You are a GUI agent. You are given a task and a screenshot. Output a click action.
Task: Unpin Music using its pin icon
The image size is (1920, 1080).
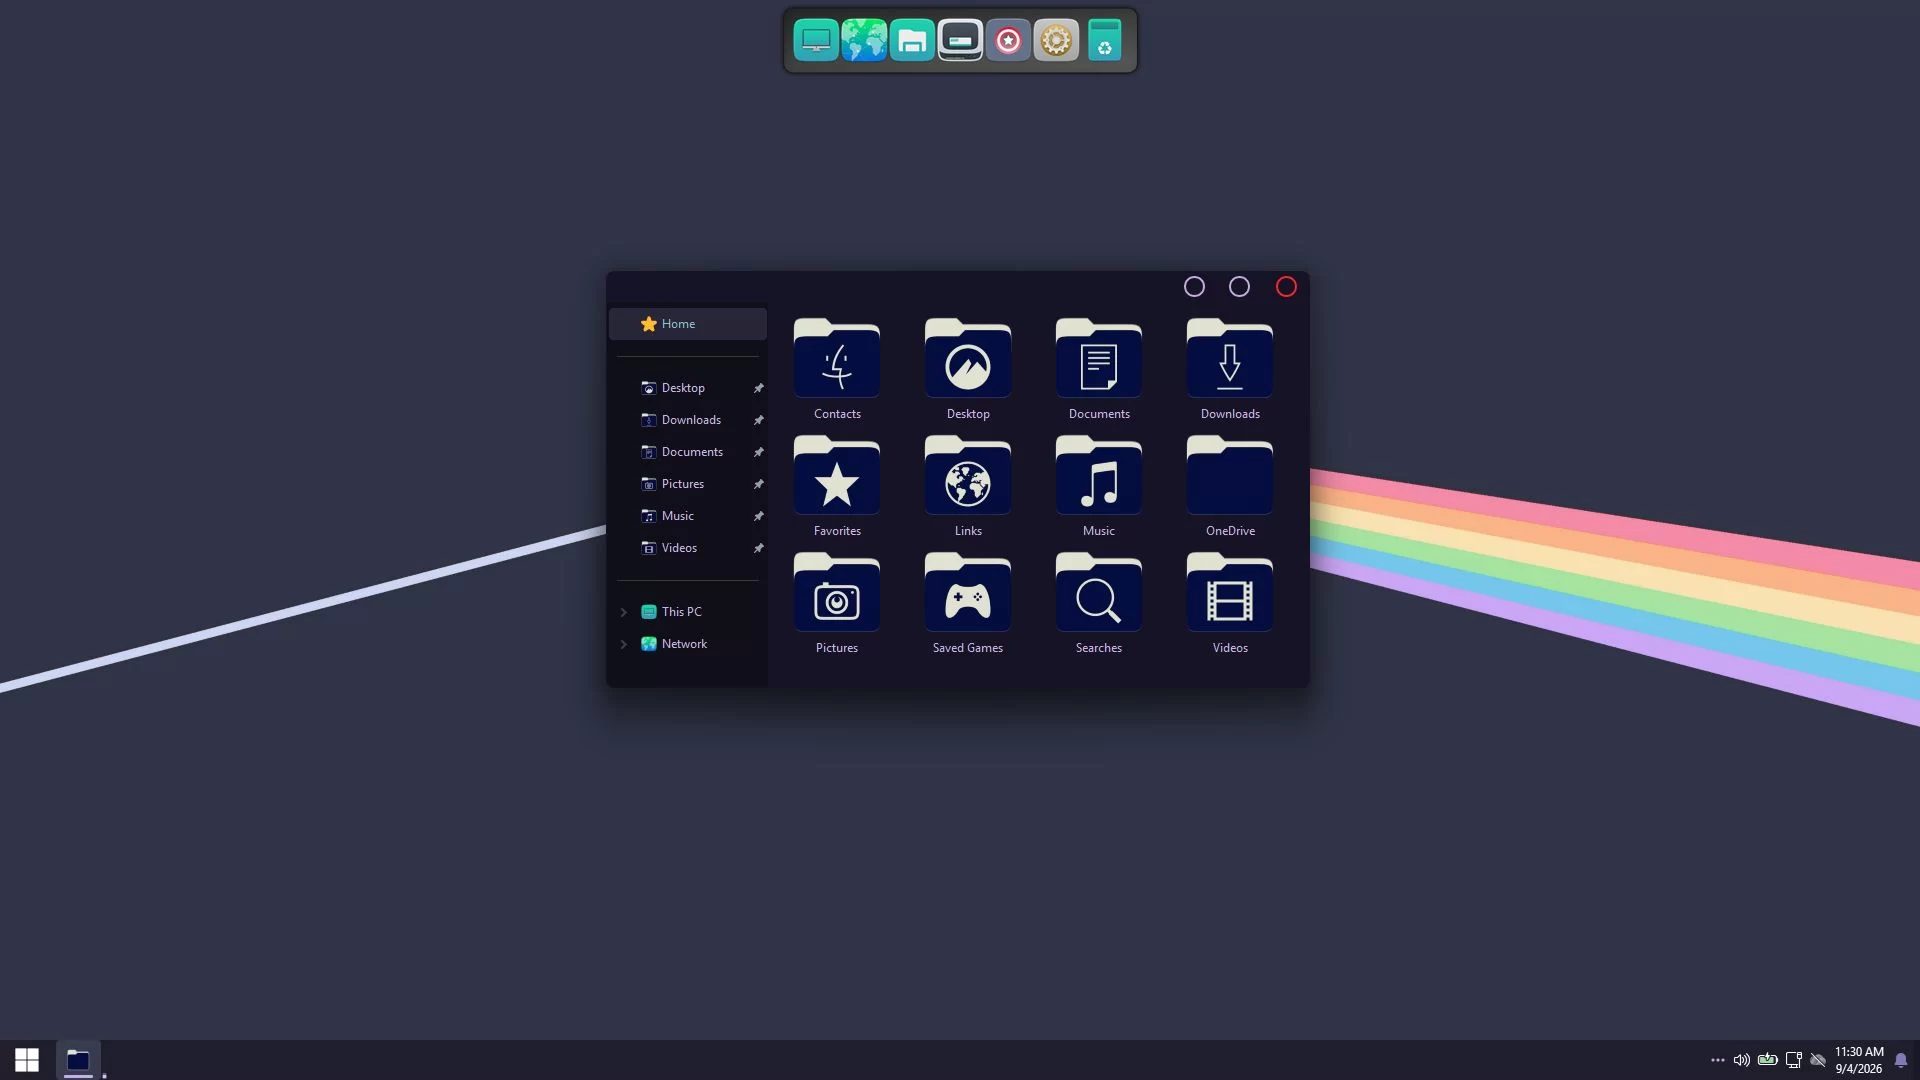click(x=758, y=516)
